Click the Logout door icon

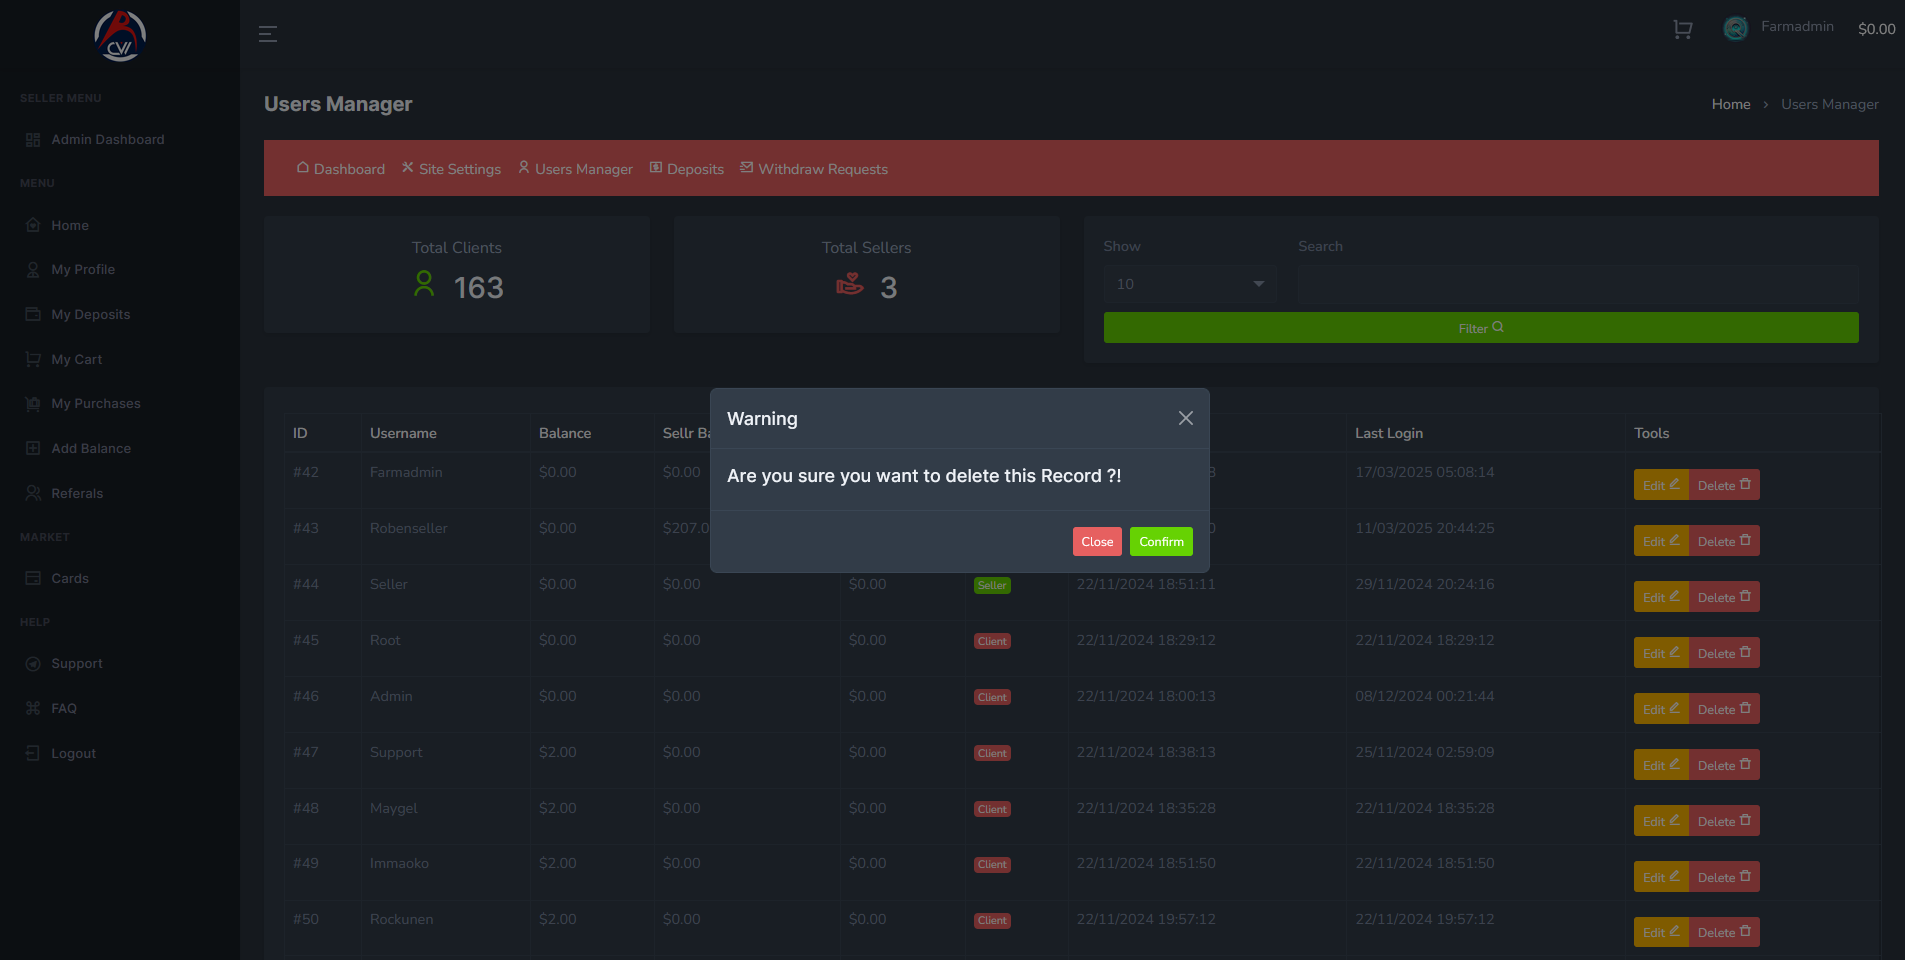[33, 753]
